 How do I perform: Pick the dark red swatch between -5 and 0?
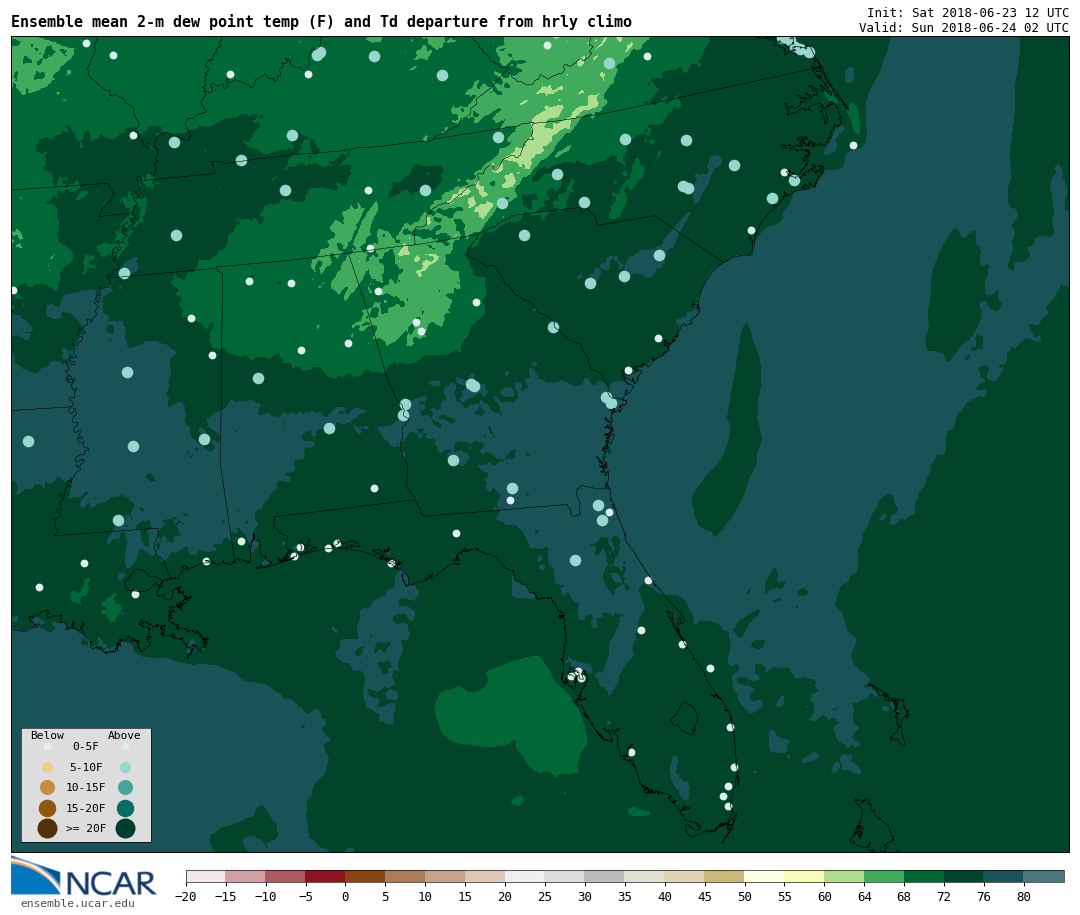[x=326, y=876]
